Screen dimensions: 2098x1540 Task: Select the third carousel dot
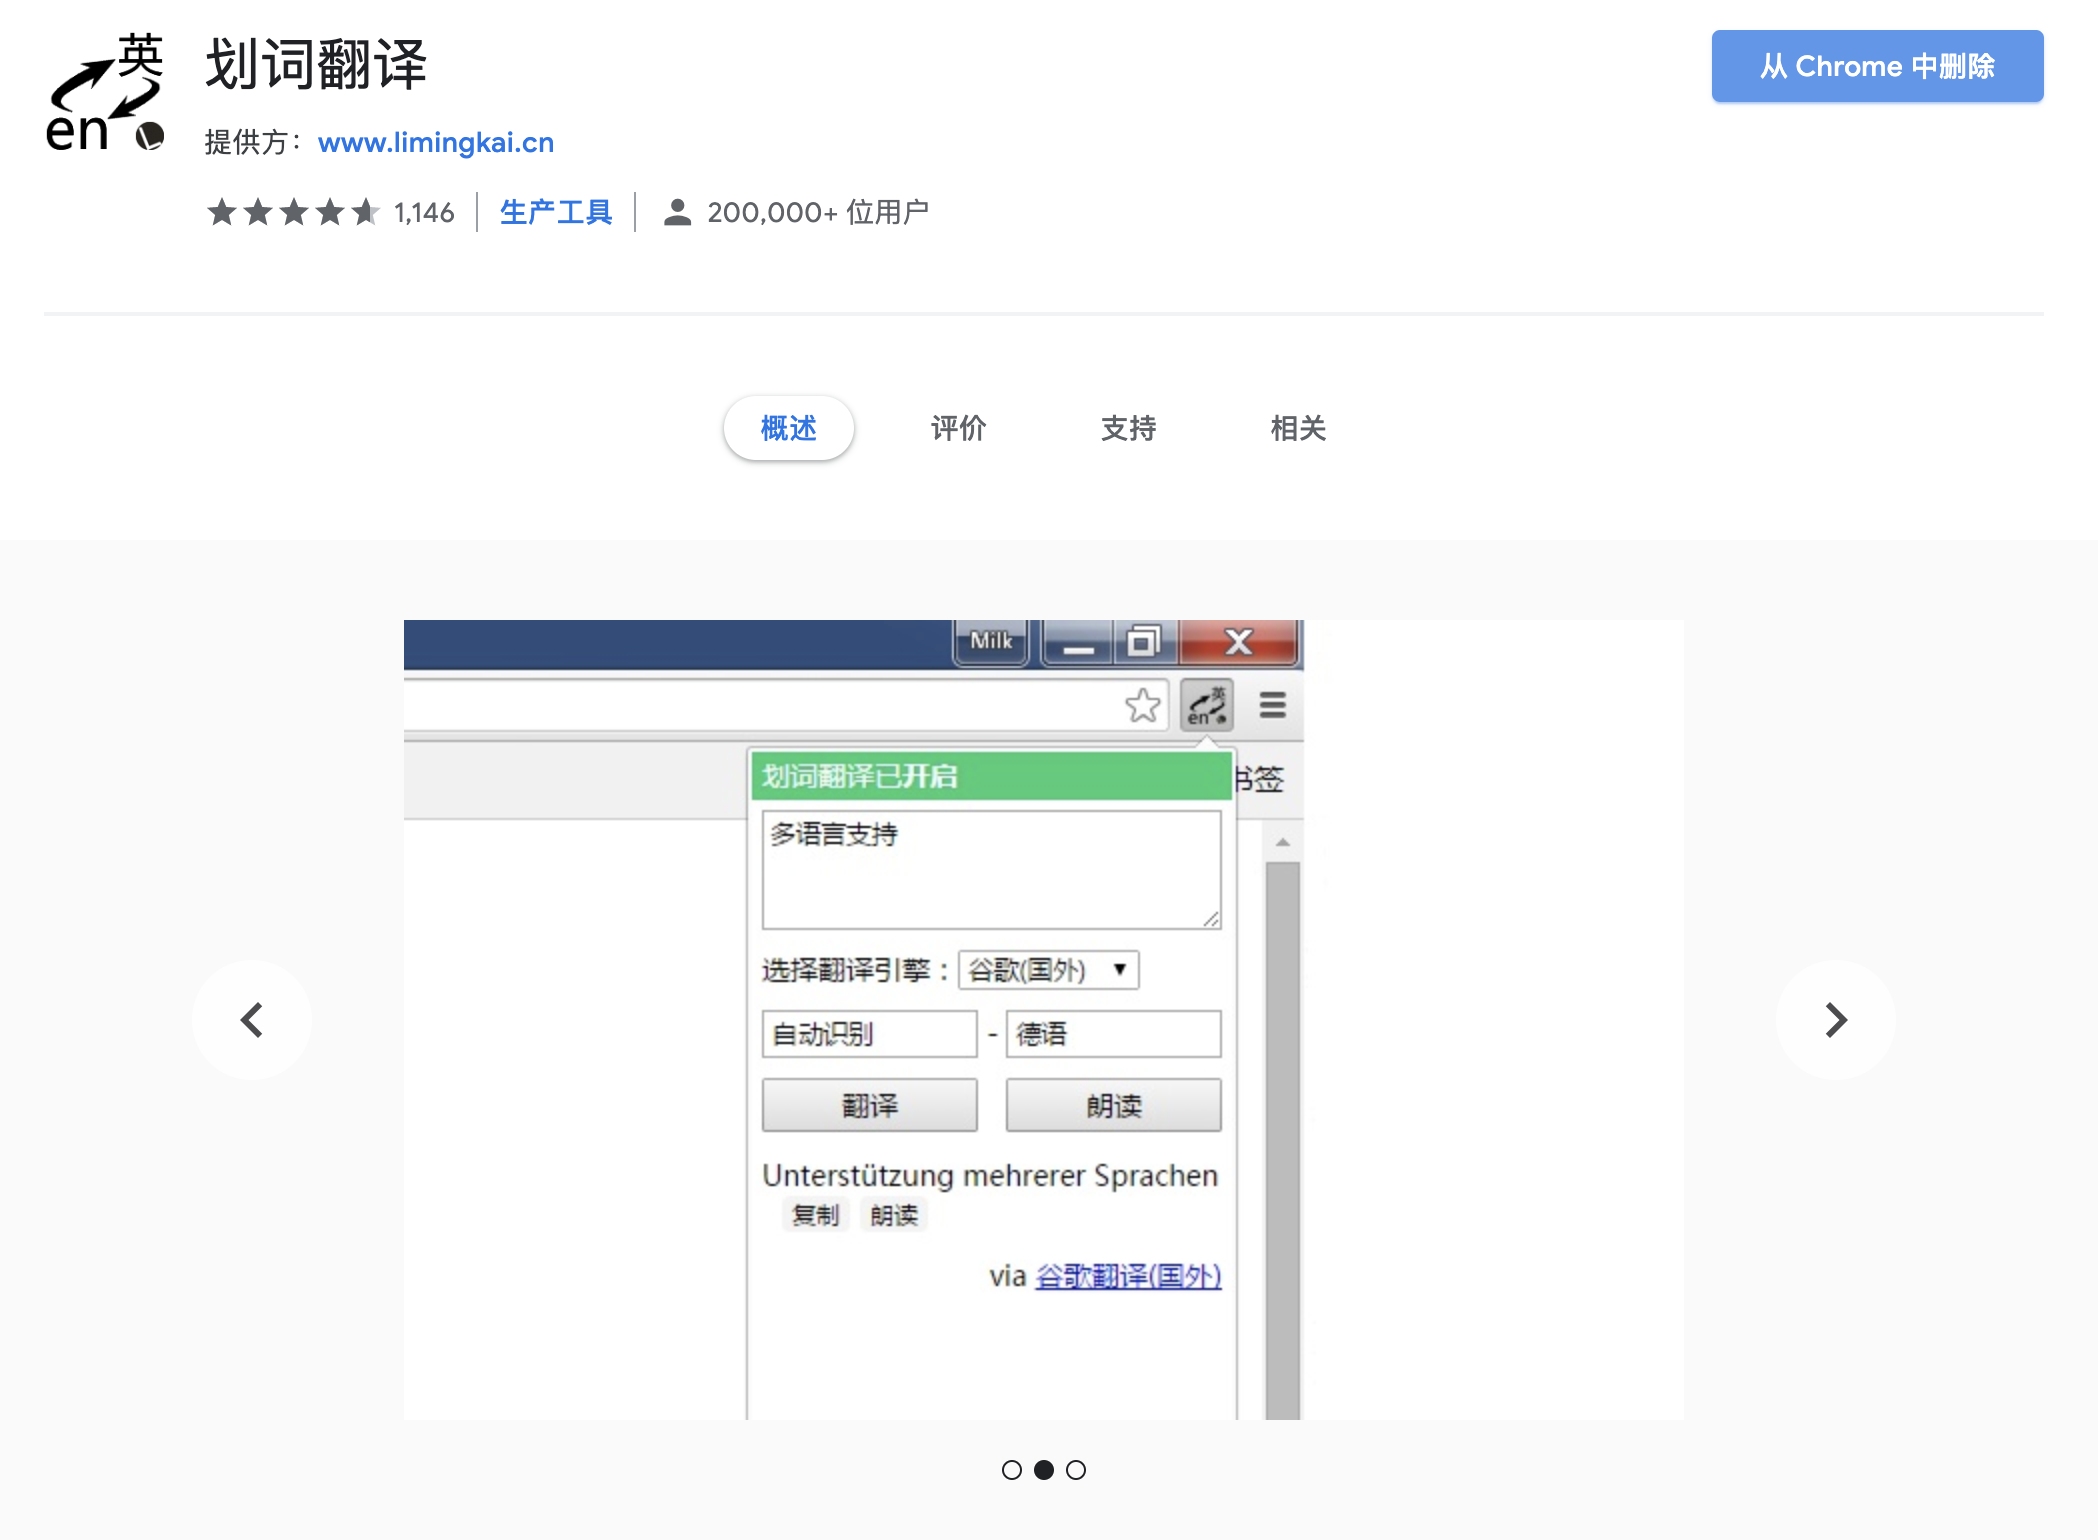[x=1076, y=1470]
